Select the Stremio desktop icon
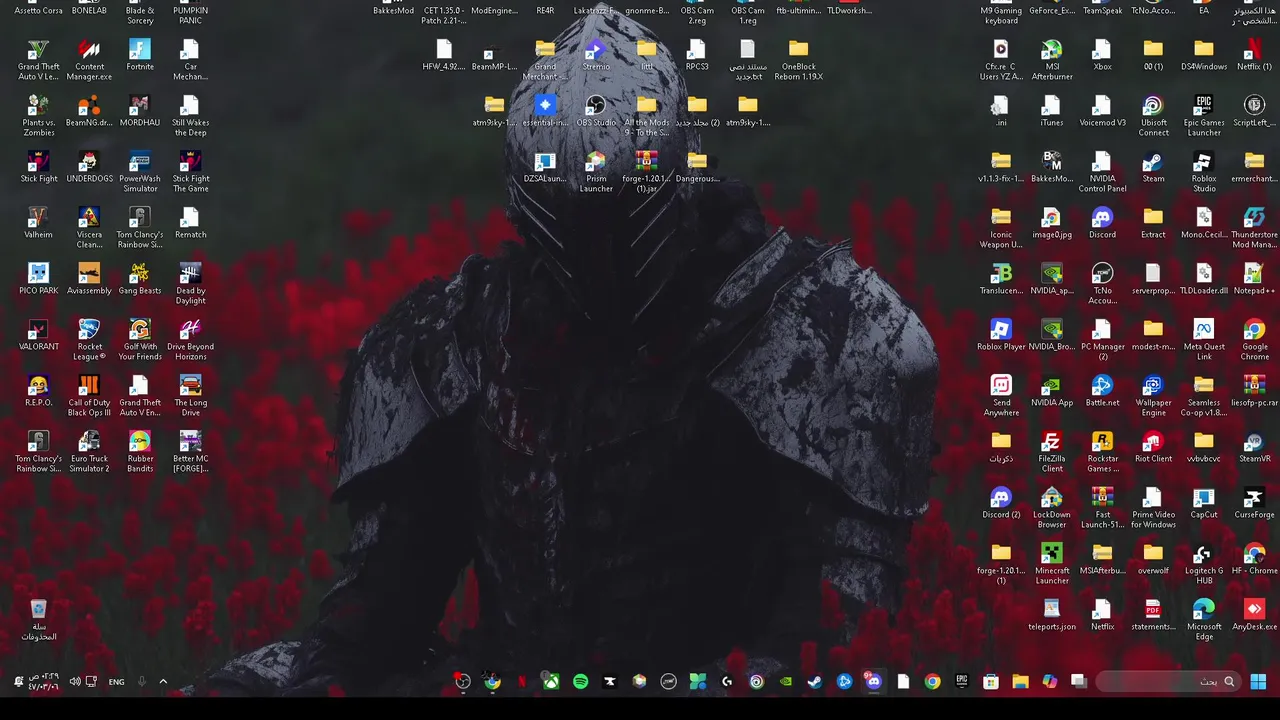 pos(596,55)
